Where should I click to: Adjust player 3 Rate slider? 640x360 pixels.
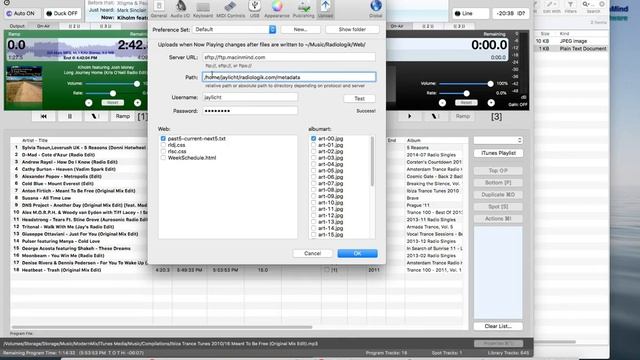(x=466, y=93)
